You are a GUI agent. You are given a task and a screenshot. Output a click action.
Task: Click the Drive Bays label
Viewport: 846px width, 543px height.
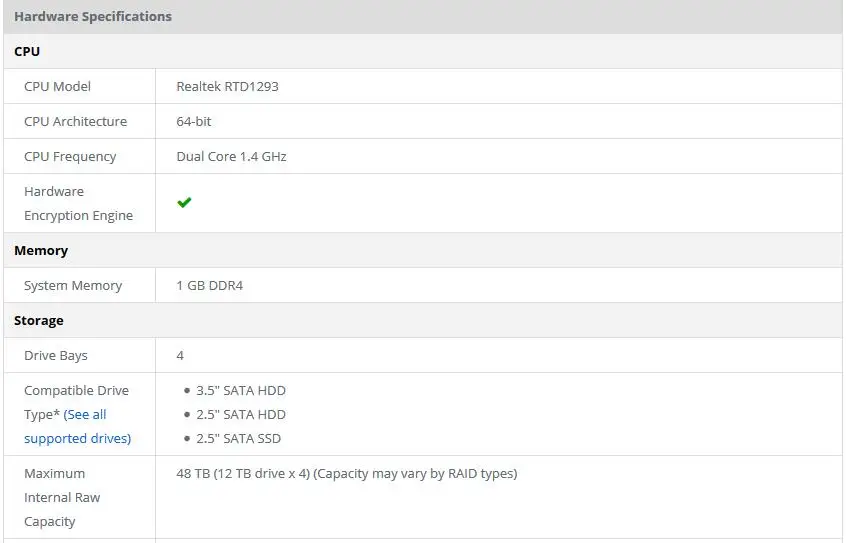pyautogui.click(x=56, y=356)
